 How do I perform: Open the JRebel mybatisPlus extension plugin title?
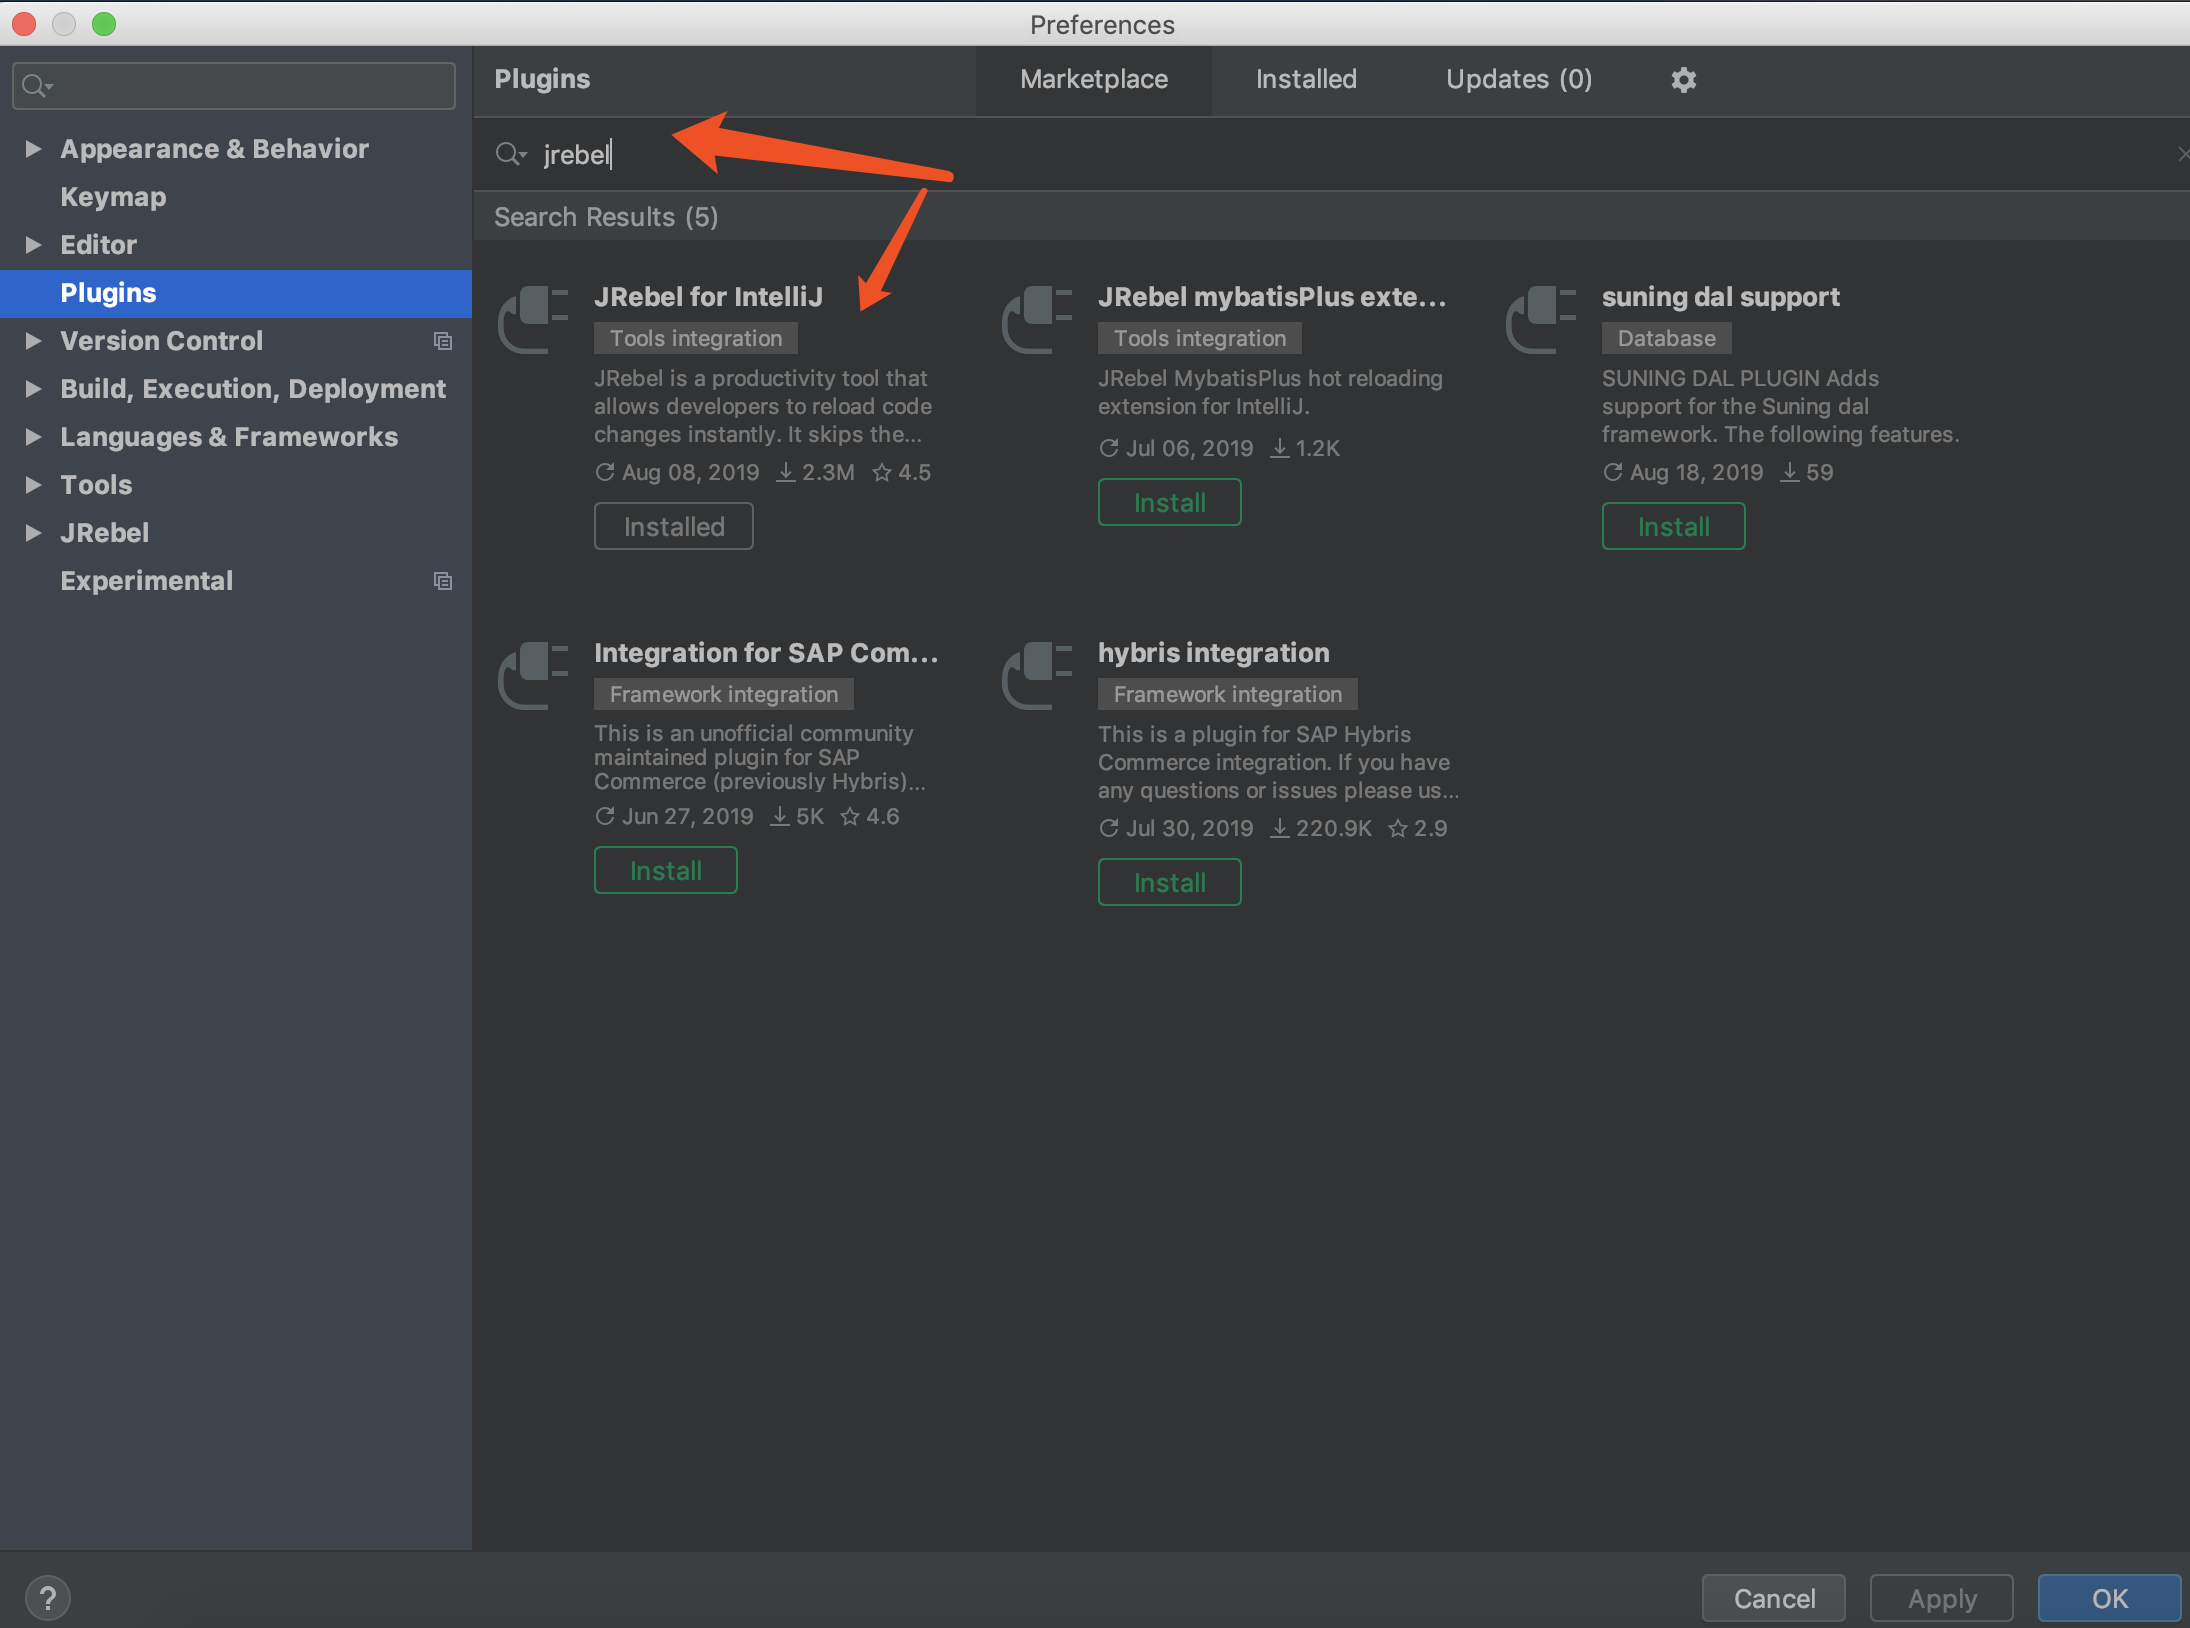[x=1272, y=297]
